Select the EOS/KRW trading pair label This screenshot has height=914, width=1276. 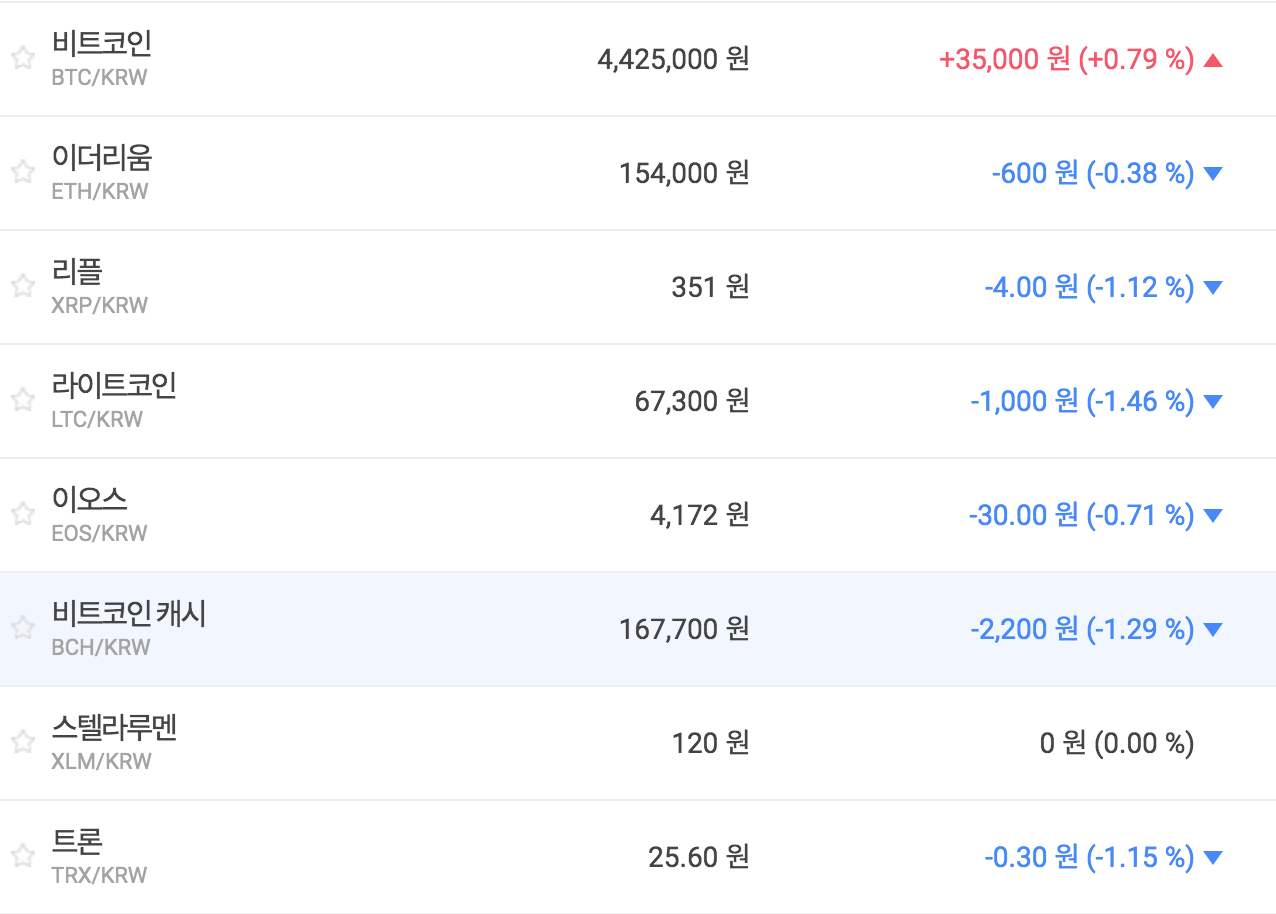point(99,534)
